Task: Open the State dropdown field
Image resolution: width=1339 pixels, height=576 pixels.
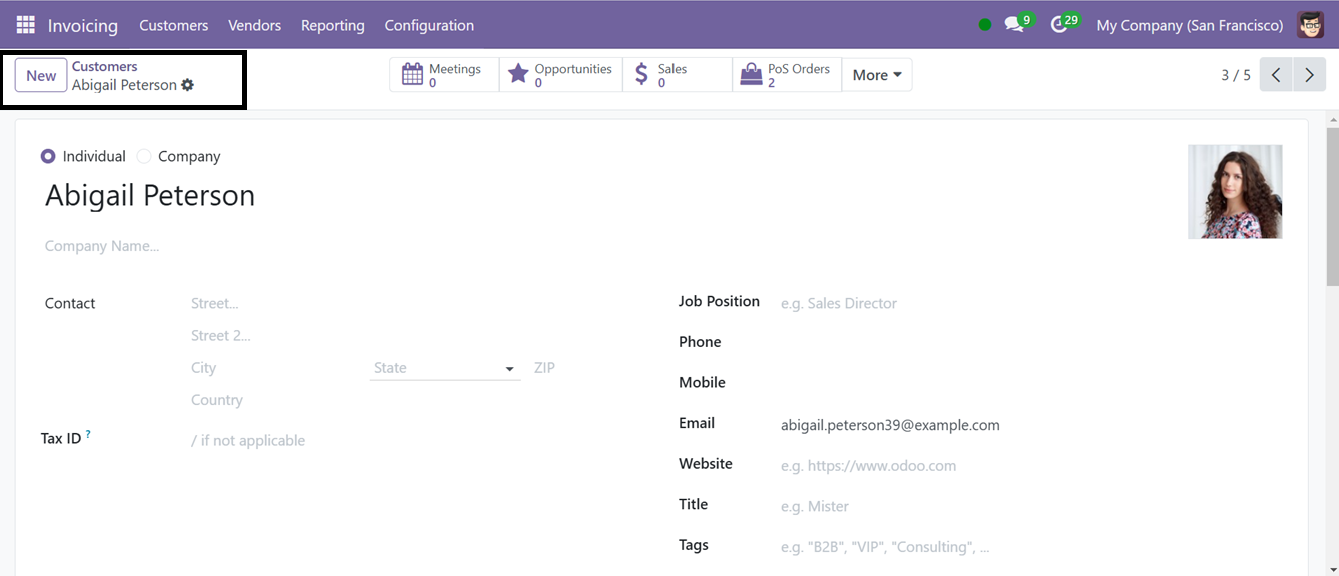Action: pos(445,368)
